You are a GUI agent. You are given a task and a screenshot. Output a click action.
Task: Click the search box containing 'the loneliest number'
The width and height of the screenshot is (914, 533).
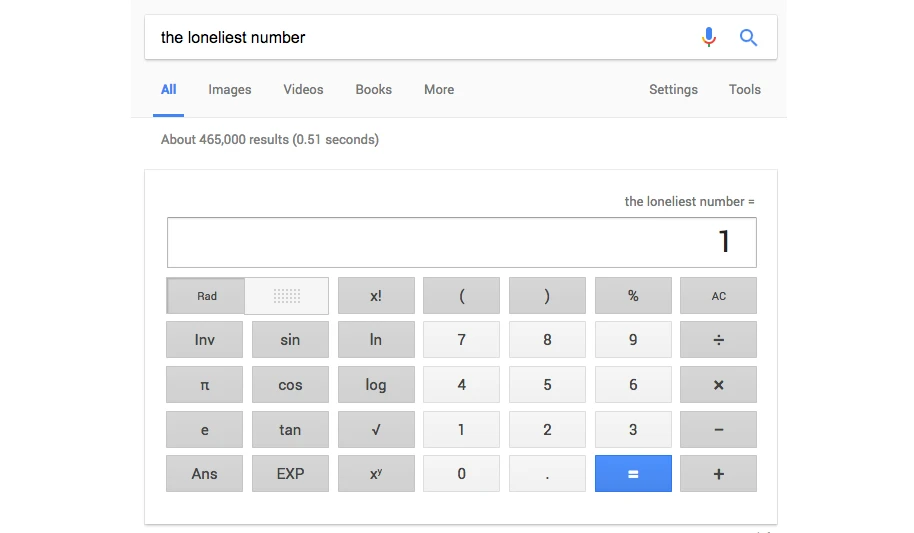click(420, 37)
